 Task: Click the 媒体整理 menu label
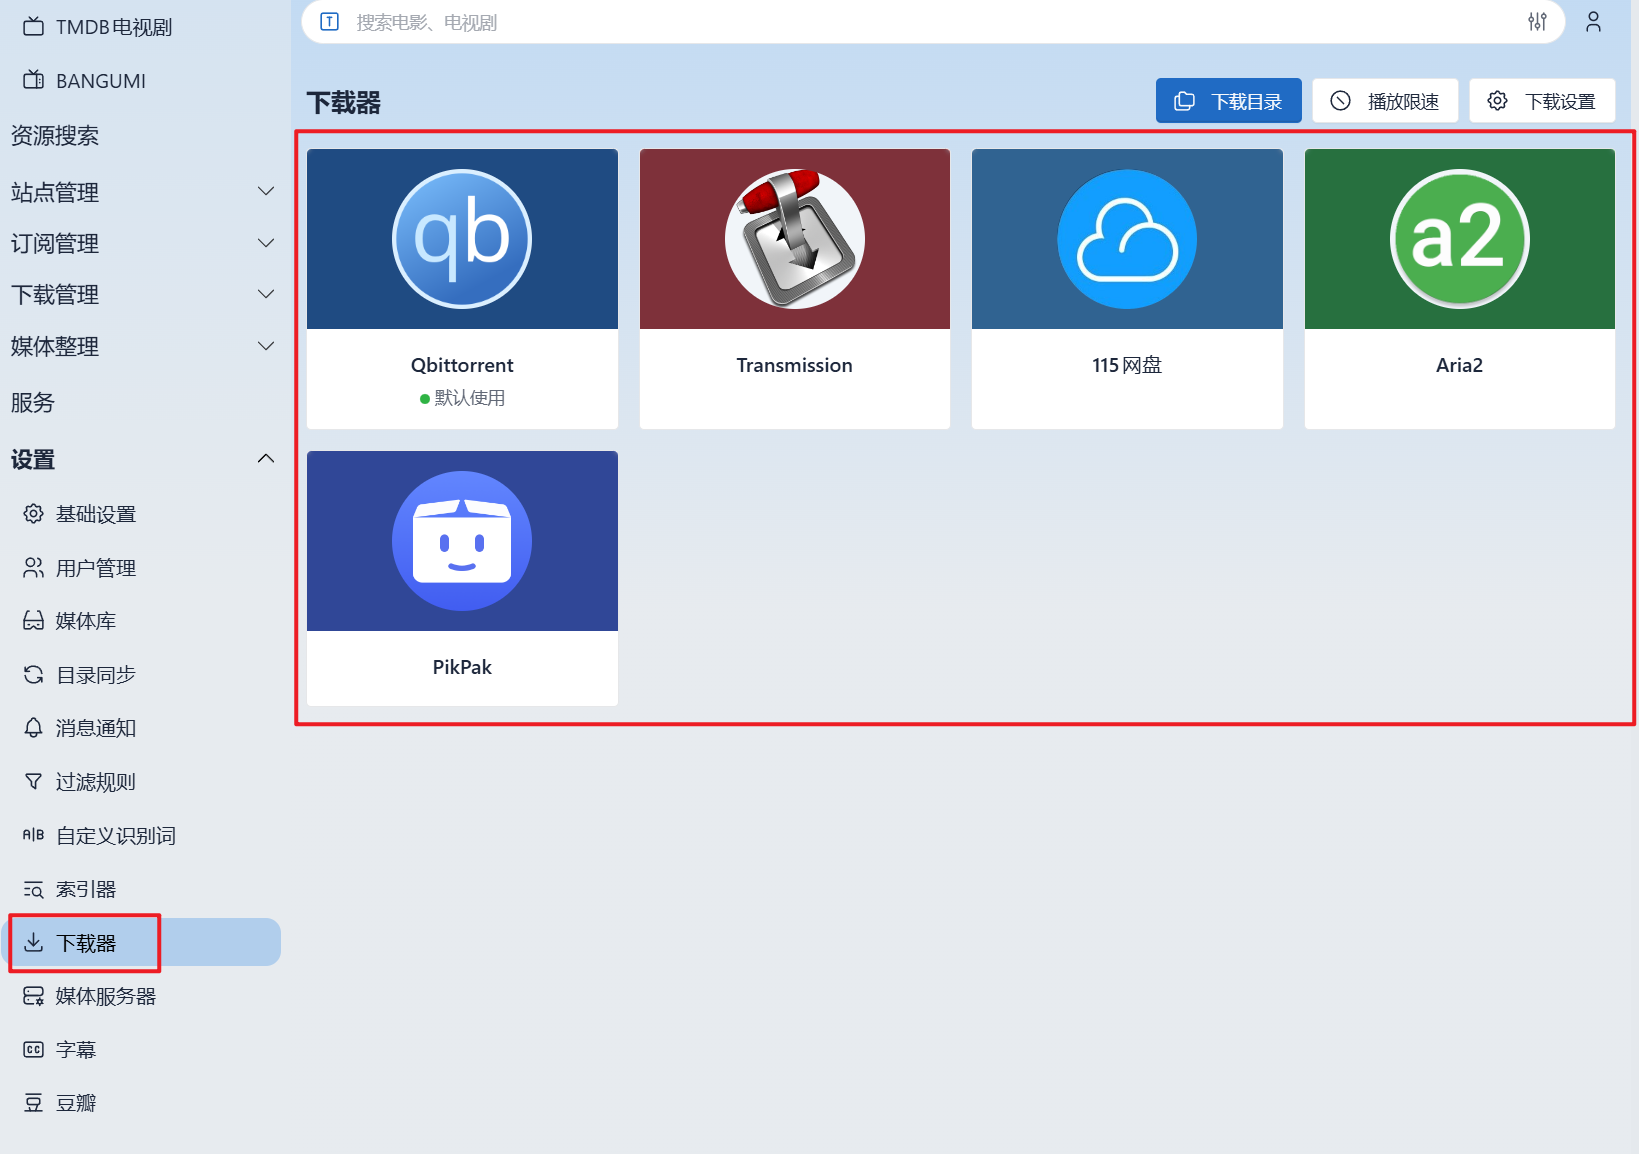coord(55,347)
